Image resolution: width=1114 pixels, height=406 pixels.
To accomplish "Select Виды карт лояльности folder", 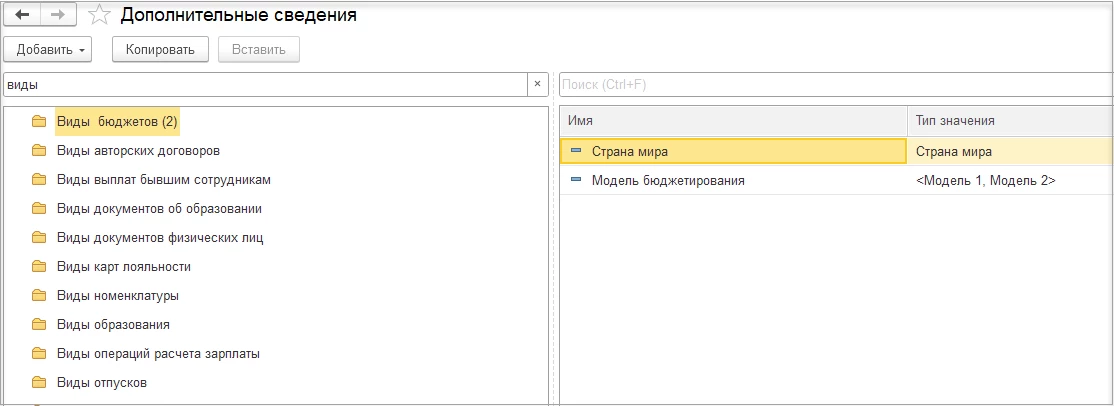I will coord(124,266).
